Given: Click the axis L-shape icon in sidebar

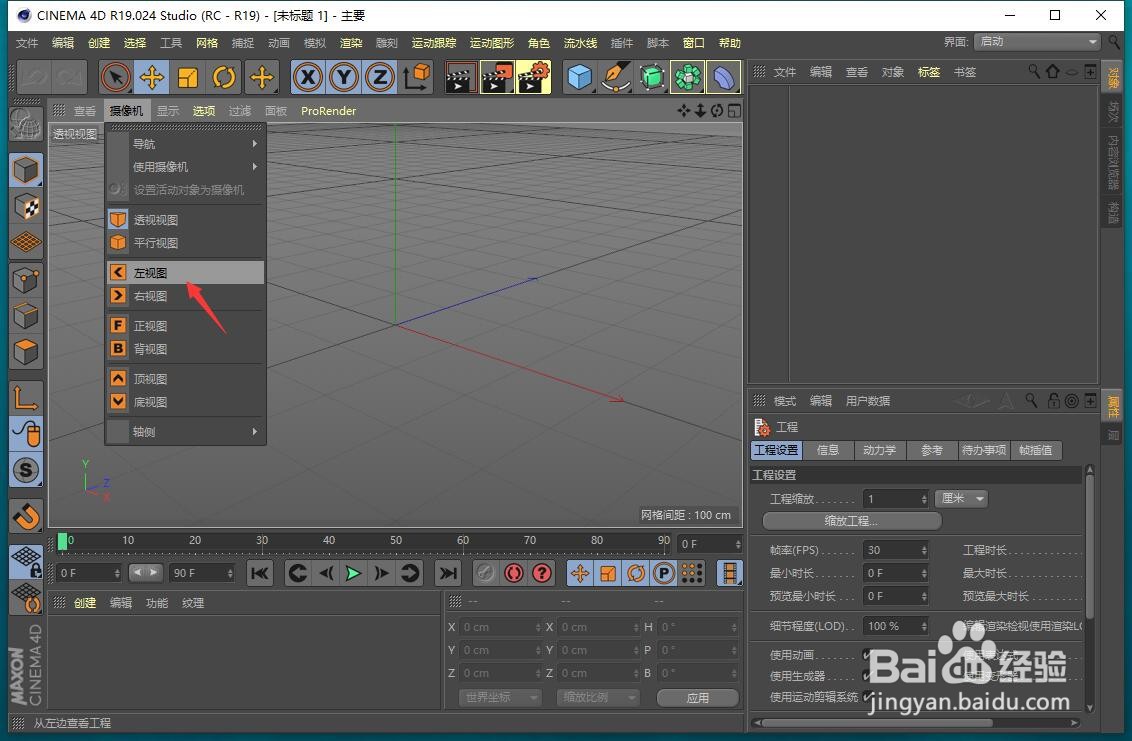Looking at the screenshot, I should tap(26, 397).
